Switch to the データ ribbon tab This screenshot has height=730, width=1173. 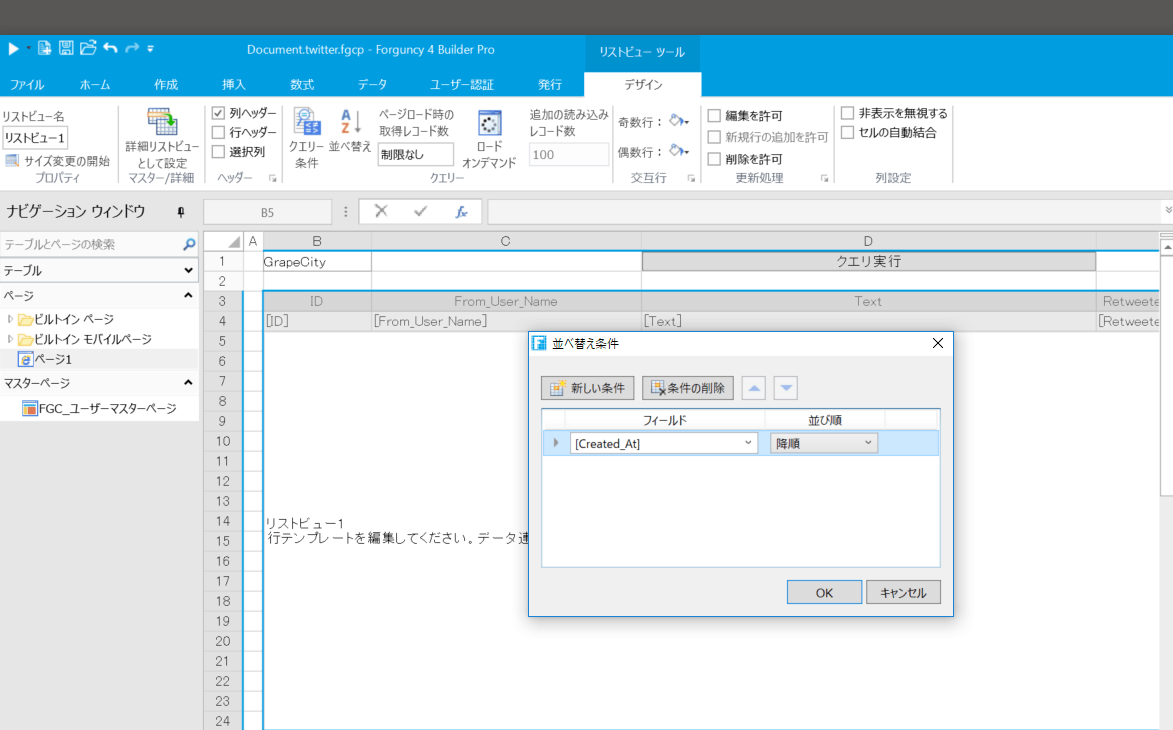coord(373,85)
